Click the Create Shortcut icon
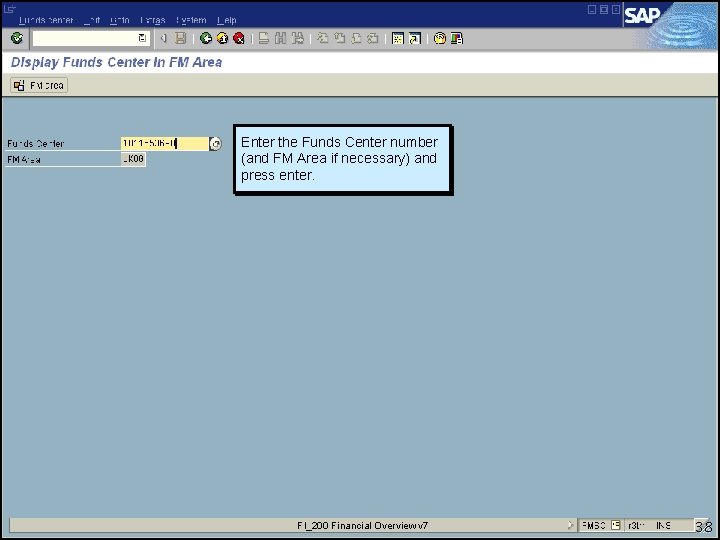720x540 pixels. click(x=415, y=39)
